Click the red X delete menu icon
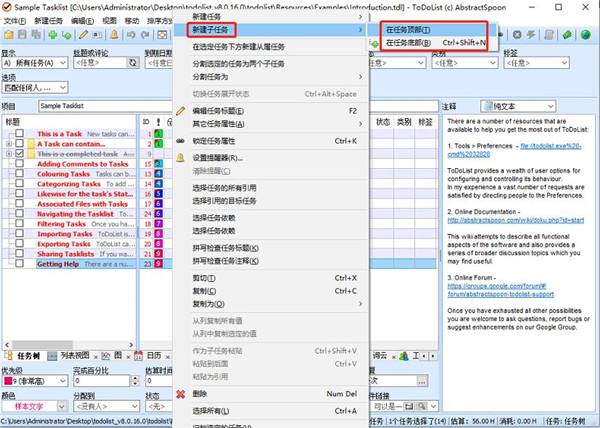The image size is (600, 428). pyautogui.click(x=181, y=394)
